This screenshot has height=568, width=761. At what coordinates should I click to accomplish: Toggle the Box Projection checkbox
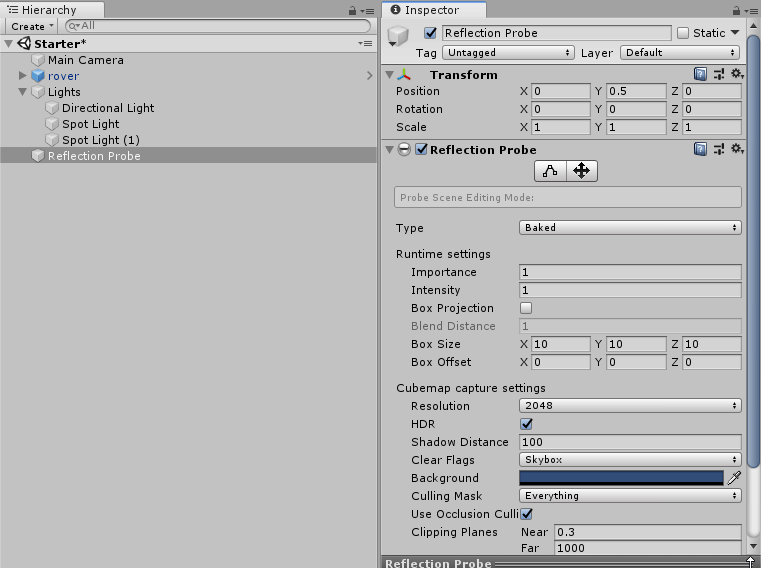[526, 308]
